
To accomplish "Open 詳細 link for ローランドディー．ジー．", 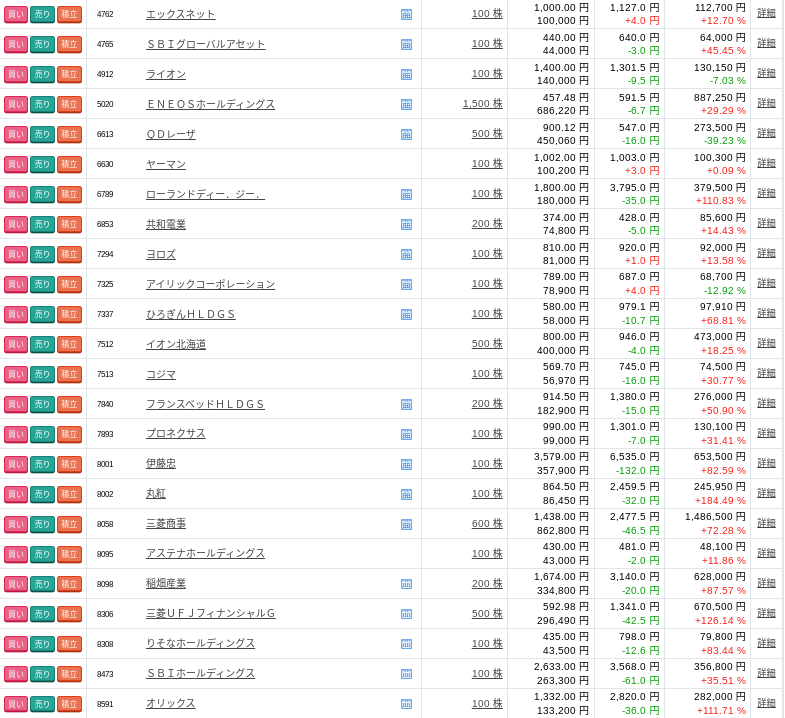I will tap(766, 193).
